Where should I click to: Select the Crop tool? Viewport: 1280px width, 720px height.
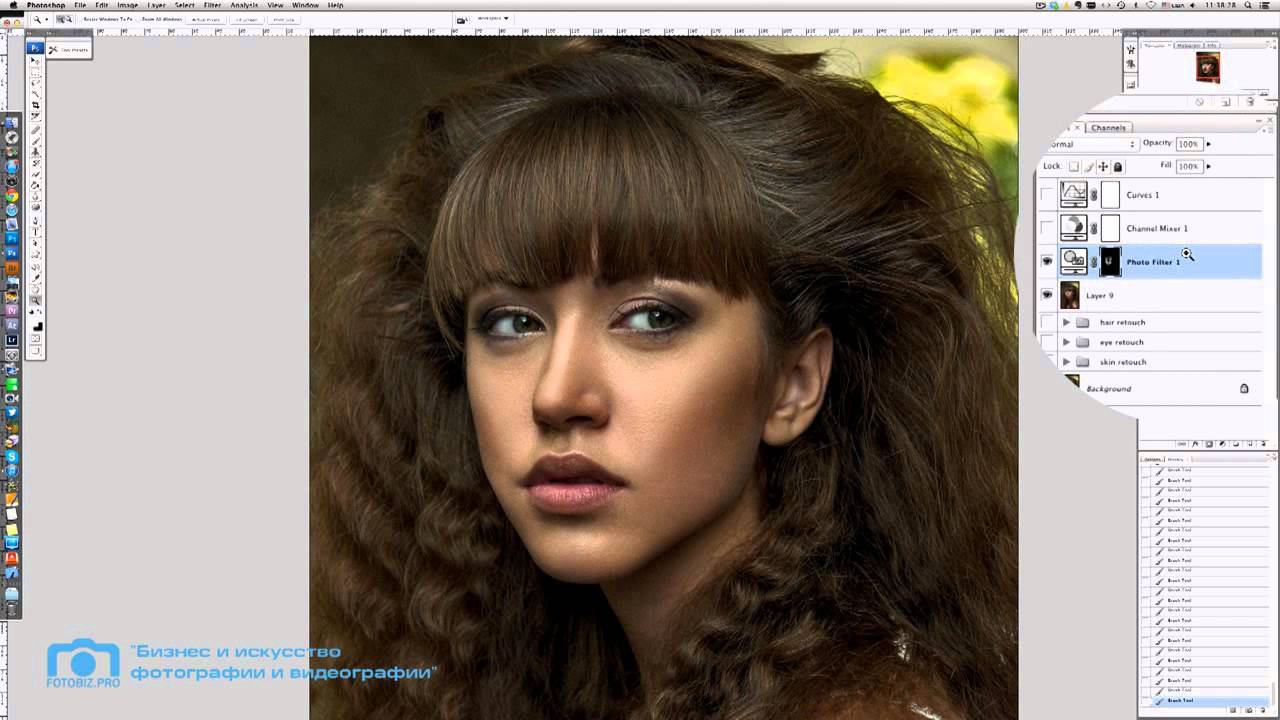tap(36, 105)
